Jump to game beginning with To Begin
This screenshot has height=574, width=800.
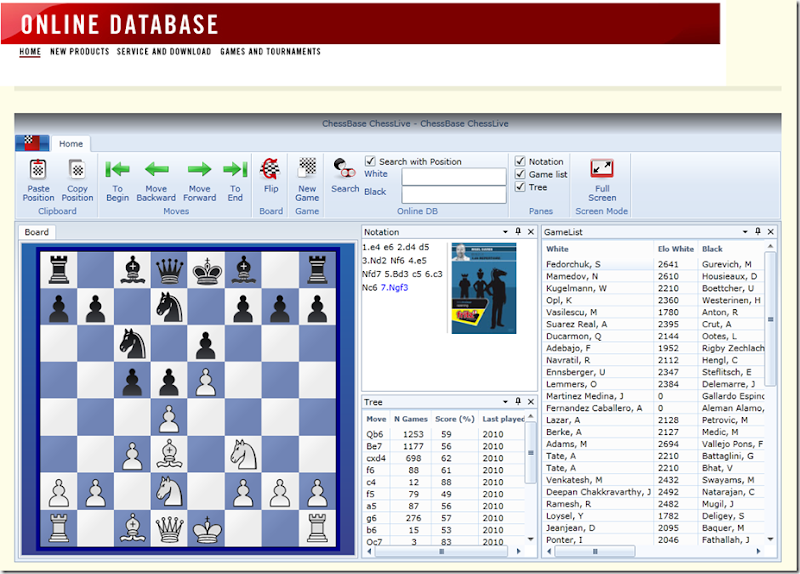(118, 170)
